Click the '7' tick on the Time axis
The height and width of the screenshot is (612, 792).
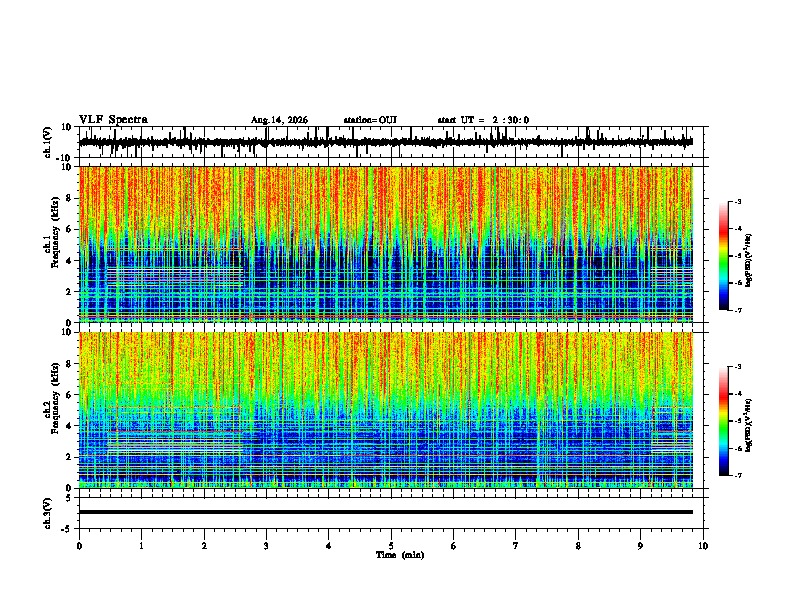[x=516, y=546]
